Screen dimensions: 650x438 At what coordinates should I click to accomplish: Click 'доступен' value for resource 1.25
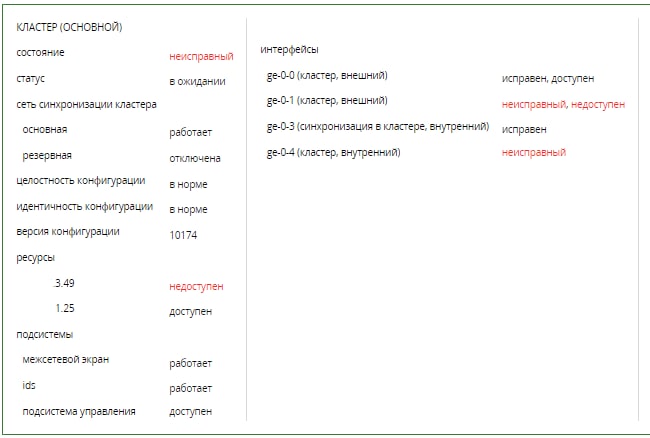pyautogui.click(x=190, y=312)
